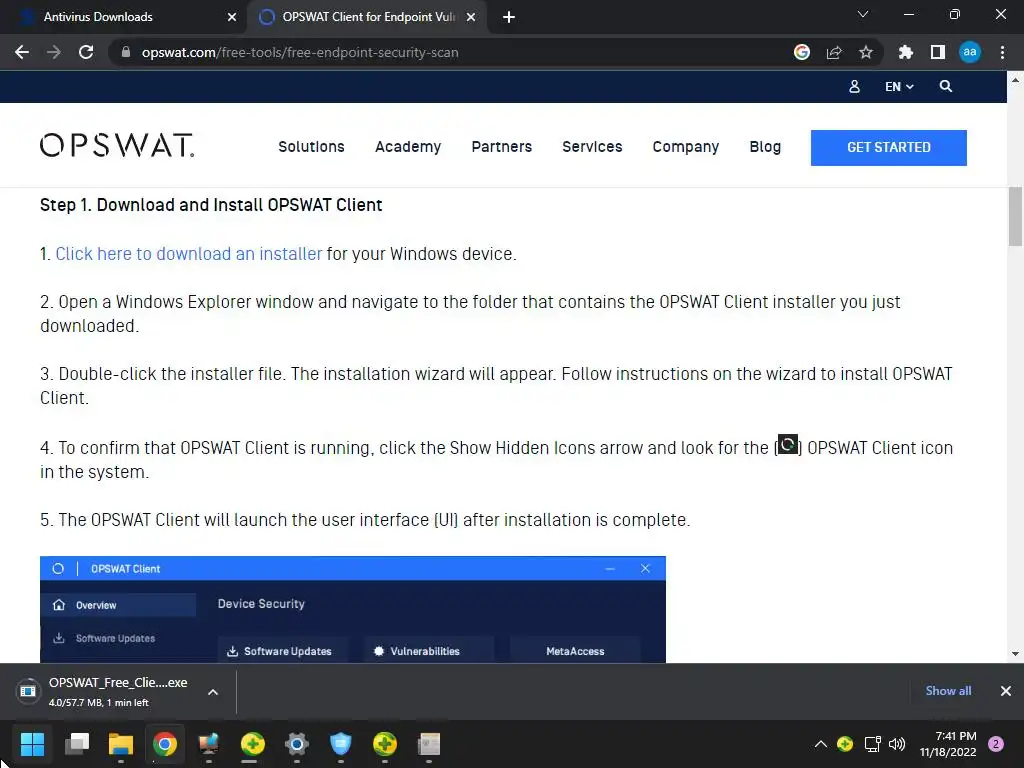Toggle the Chrome side panel
1024x768 pixels.
938,52
